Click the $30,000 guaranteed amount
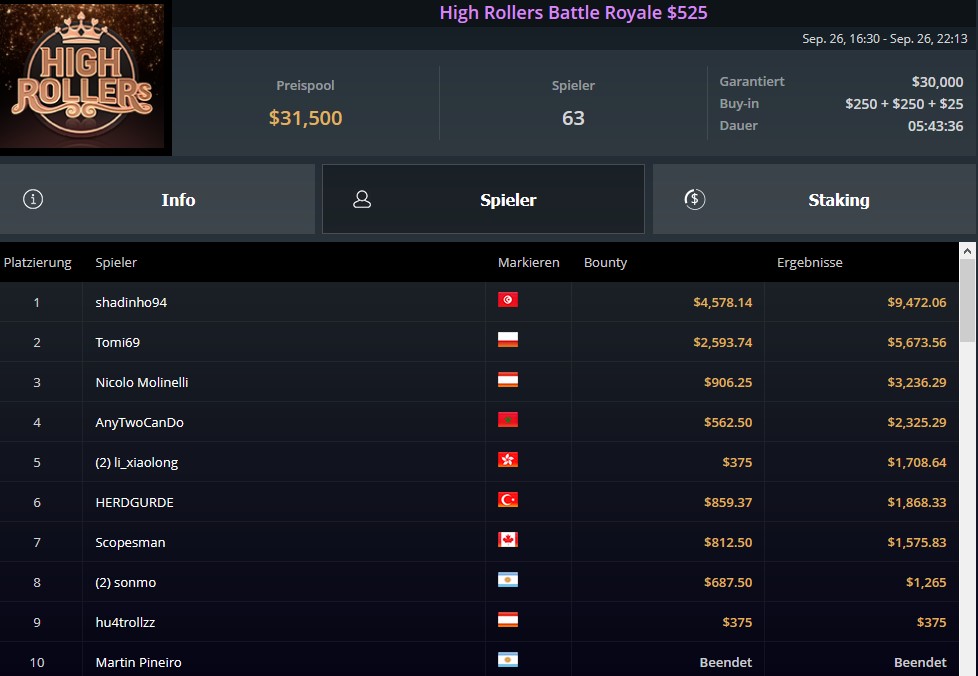The image size is (978, 676). (937, 82)
